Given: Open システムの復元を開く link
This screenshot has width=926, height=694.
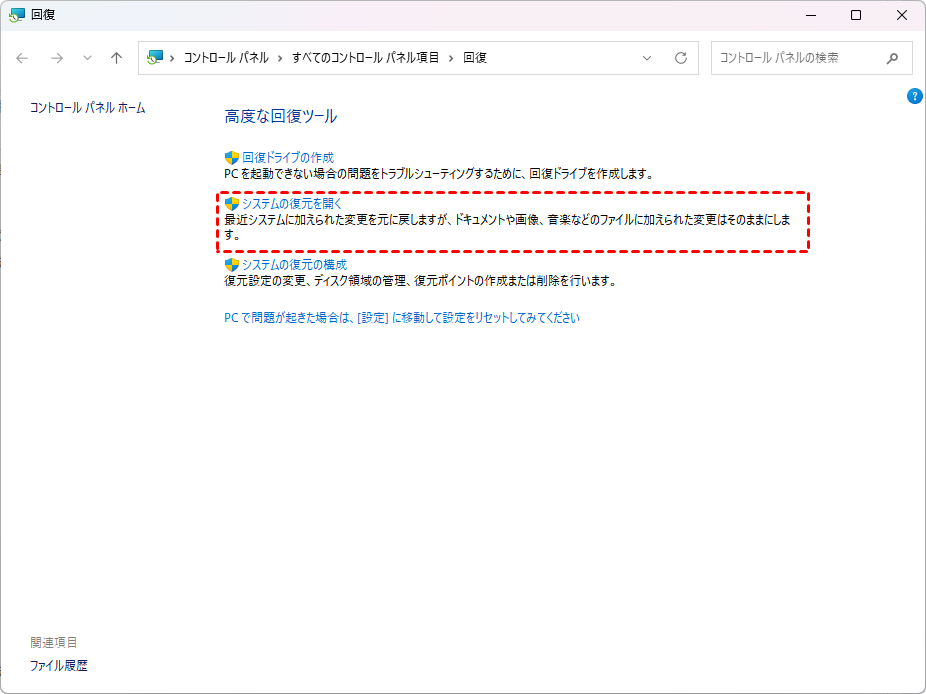Looking at the screenshot, I should point(292,203).
